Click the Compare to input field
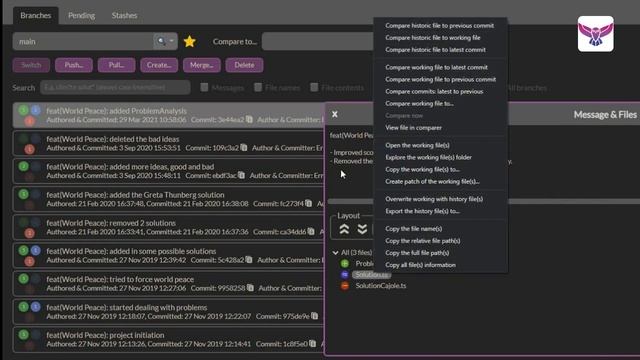The width and height of the screenshot is (640, 360). tap(318, 41)
